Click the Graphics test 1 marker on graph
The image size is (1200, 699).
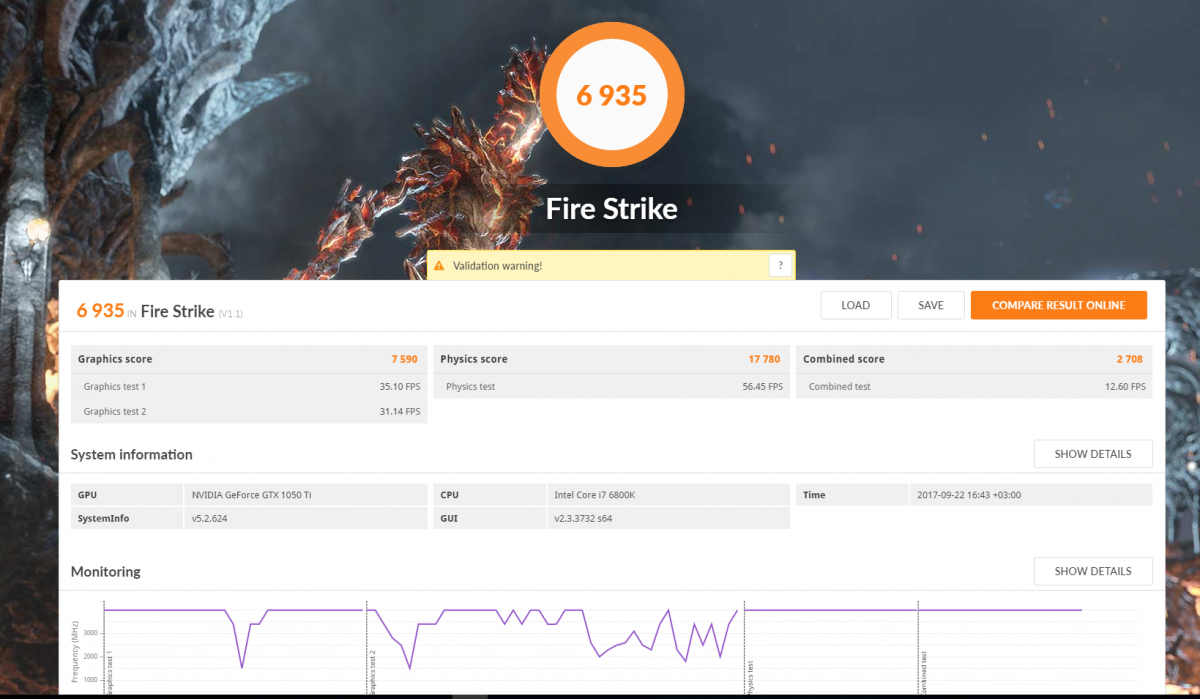point(110,673)
